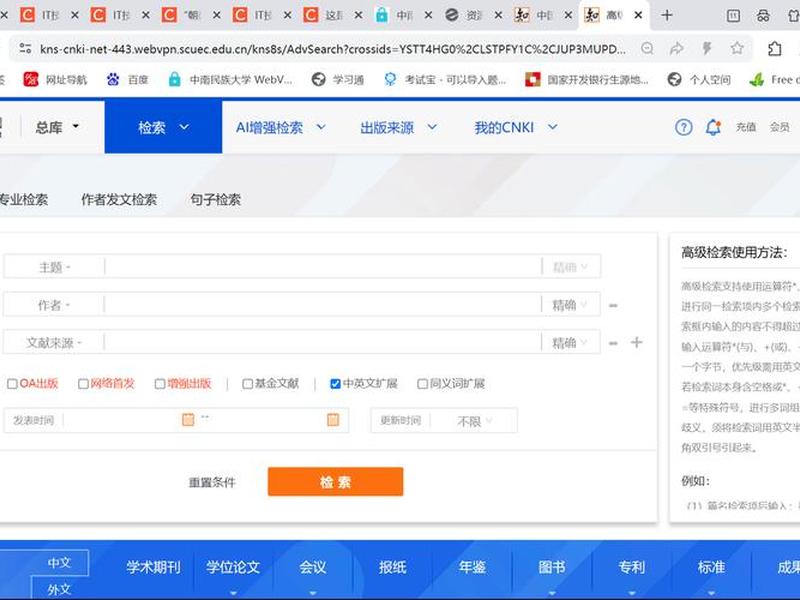
Task: Open the notifications bell icon
Action: click(x=713, y=127)
